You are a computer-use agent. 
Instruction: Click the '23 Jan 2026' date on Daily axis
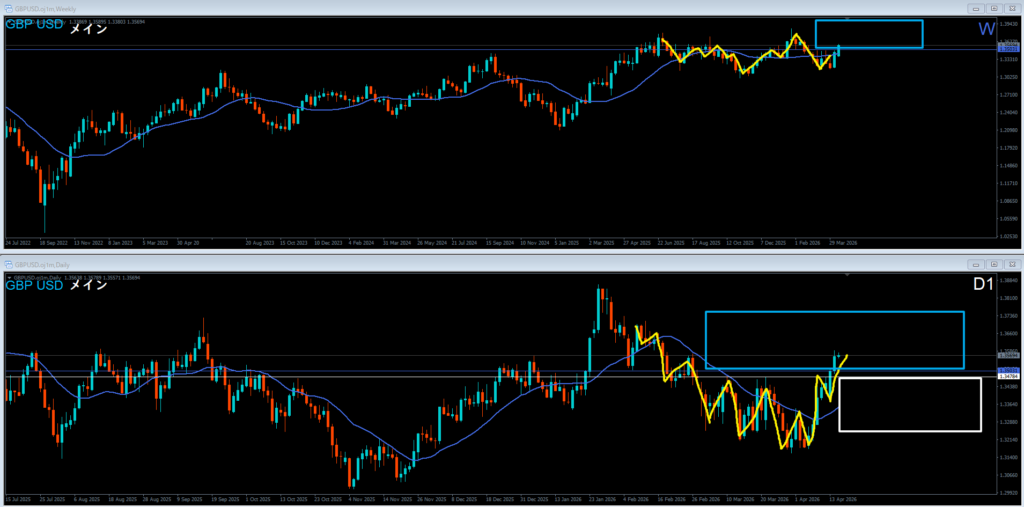tap(601, 499)
